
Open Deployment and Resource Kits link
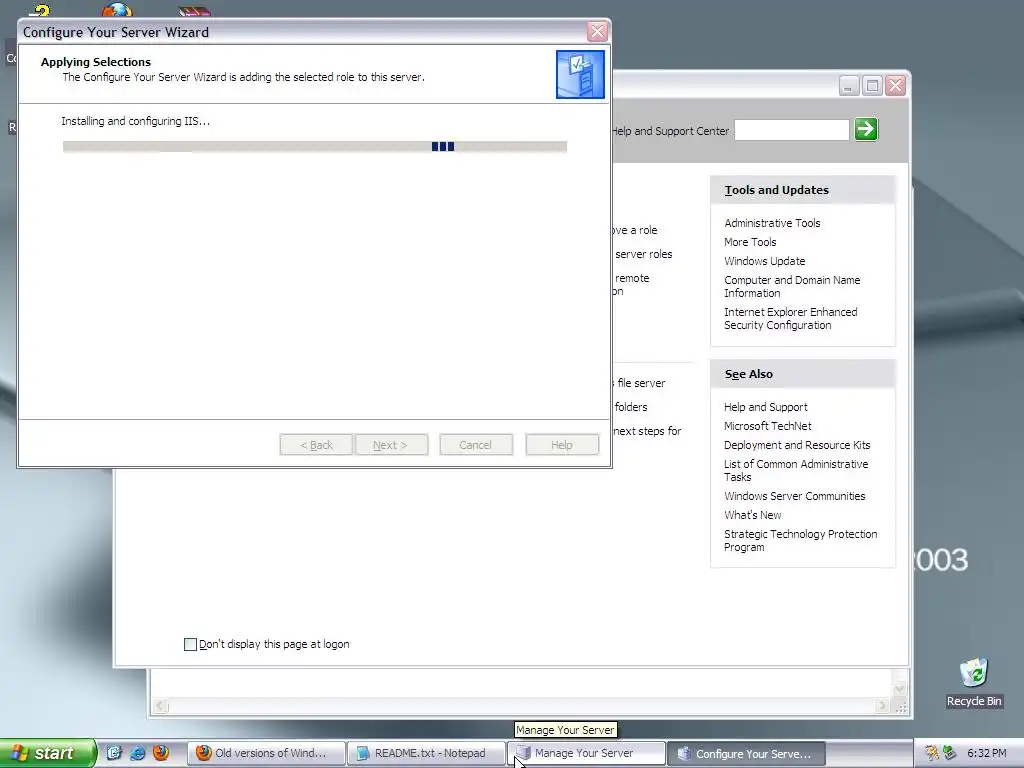tap(797, 445)
